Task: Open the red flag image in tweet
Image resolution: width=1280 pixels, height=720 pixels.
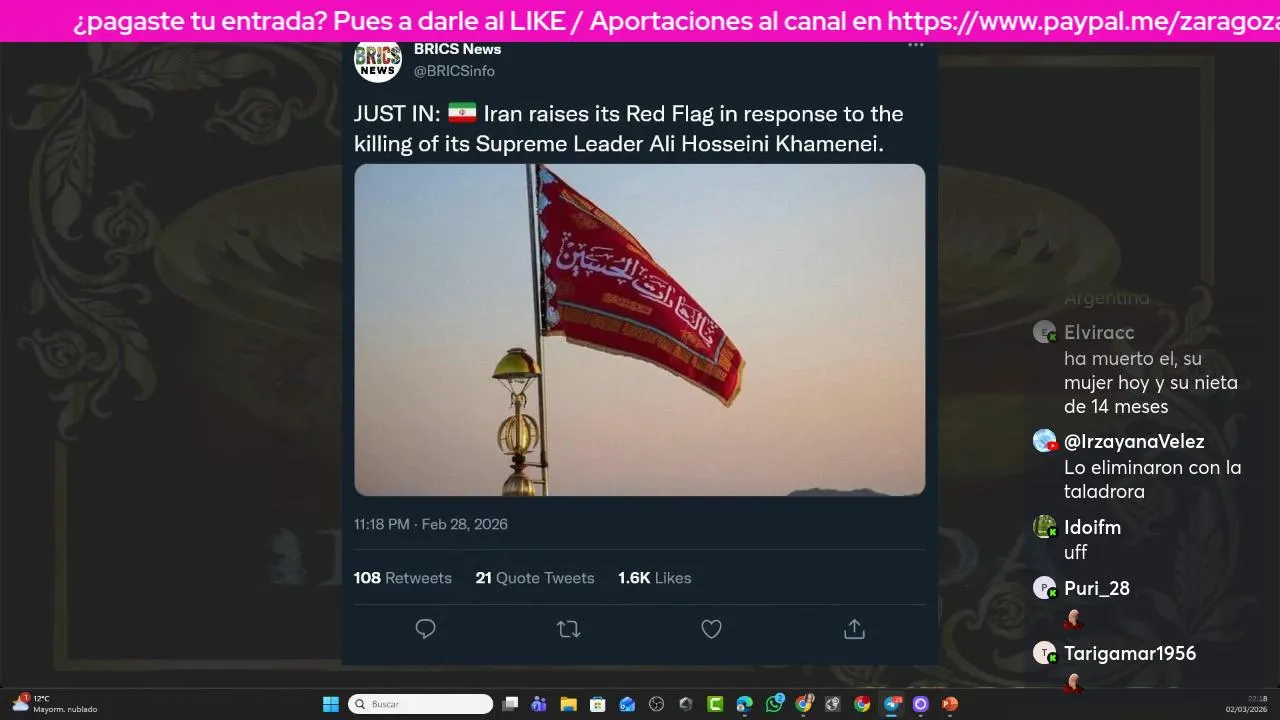Action: point(639,330)
